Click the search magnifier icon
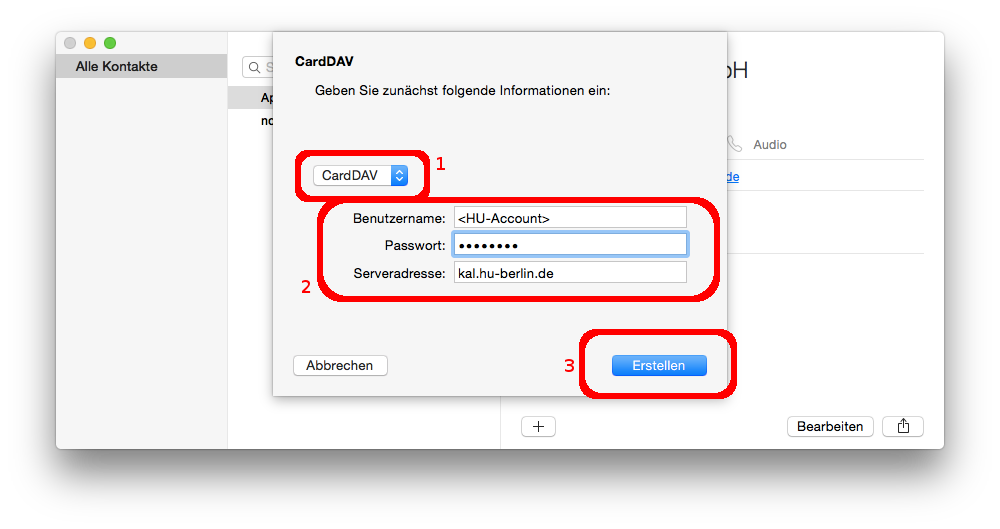The image size is (1000, 529). point(255,67)
